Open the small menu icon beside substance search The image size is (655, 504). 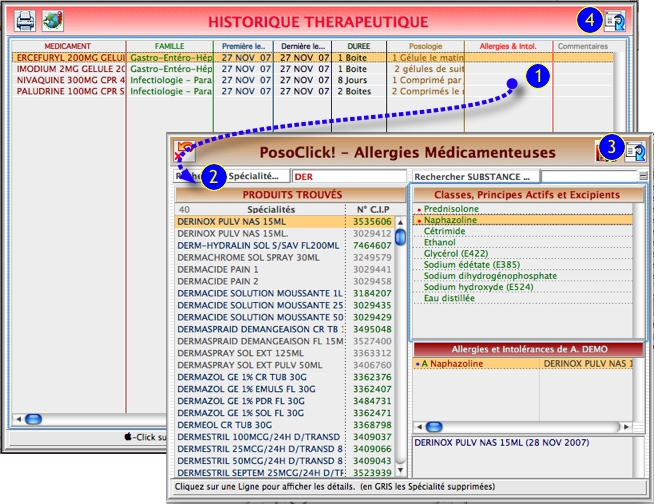tap(643, 176)
